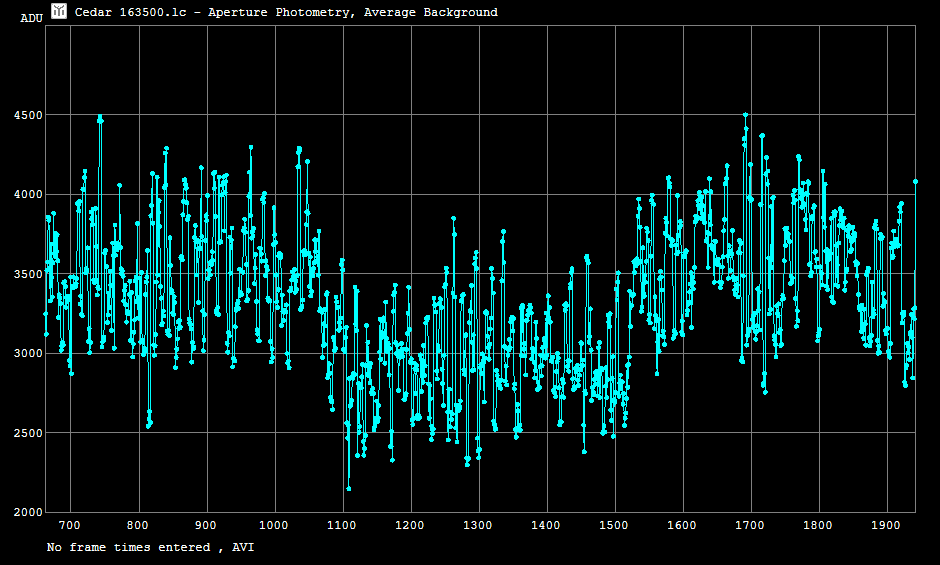Click the '1100' x-axis label
This screenshot has width=940, height=565.
pyautogui.click(x=342, y=525)
